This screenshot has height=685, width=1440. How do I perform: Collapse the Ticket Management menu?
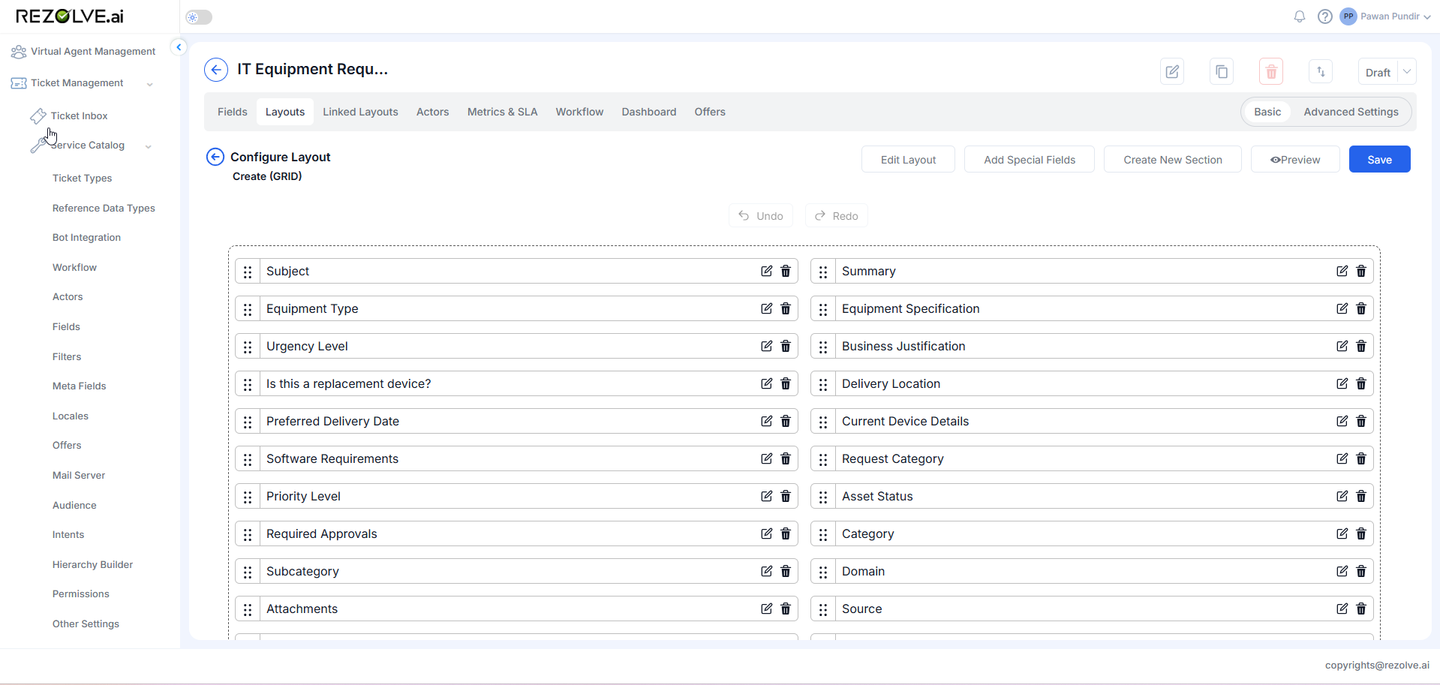150,84
